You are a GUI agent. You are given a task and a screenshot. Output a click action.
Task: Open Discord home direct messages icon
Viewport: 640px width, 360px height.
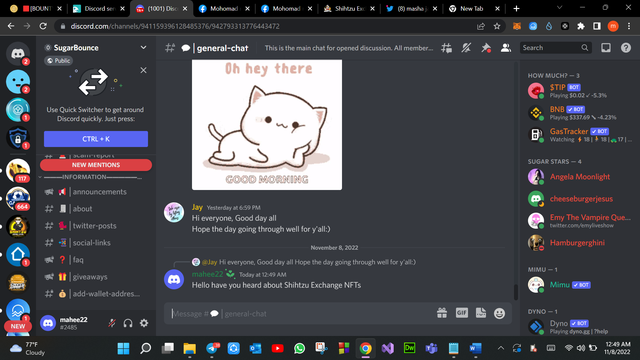pos(18,53)
